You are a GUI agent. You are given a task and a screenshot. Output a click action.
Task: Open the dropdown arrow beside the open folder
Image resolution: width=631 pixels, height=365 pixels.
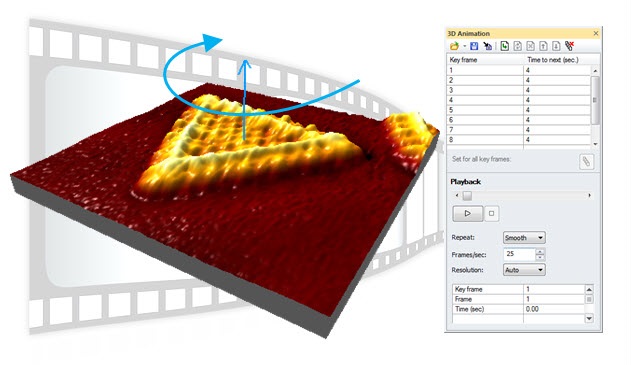(x=464, y=46)
